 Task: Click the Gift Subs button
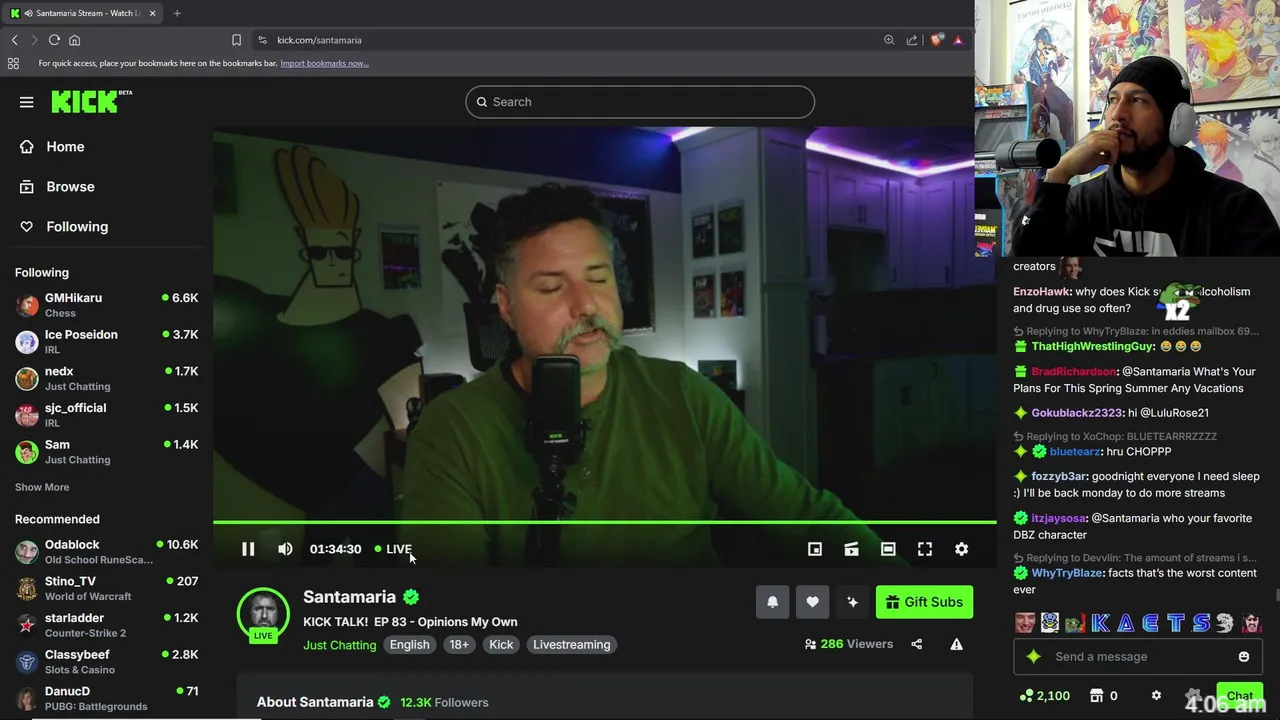click(924, 602)
